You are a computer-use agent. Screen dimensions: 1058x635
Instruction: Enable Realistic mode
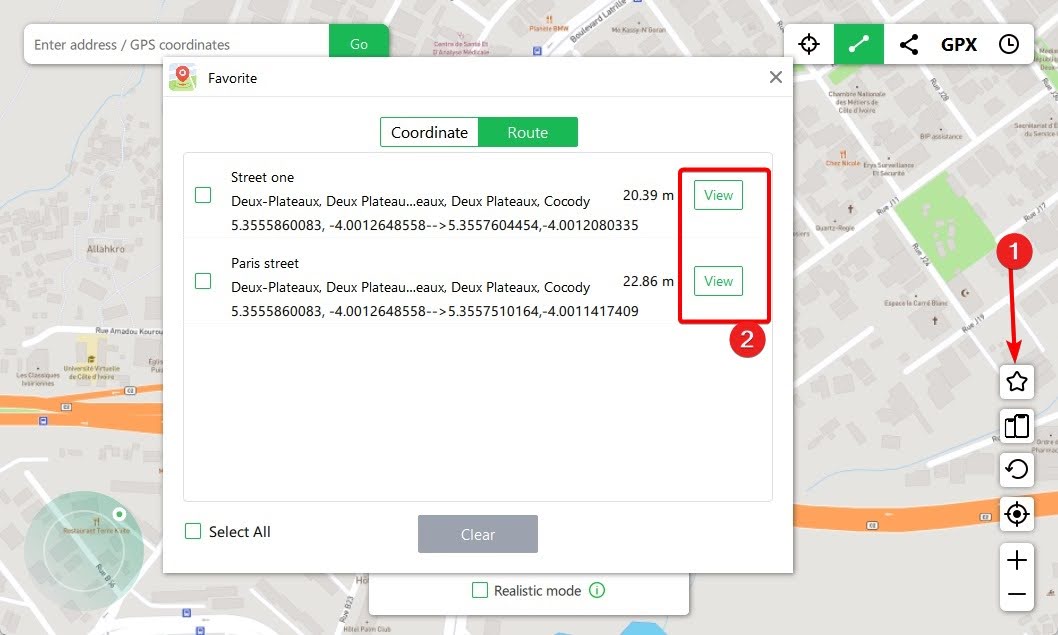click(479, 590)
